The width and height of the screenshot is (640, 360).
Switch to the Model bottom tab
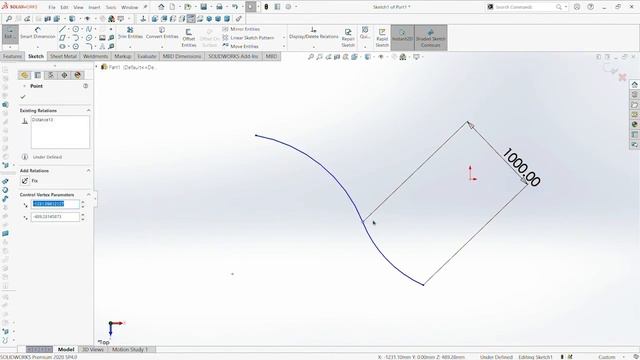(66, 349)
